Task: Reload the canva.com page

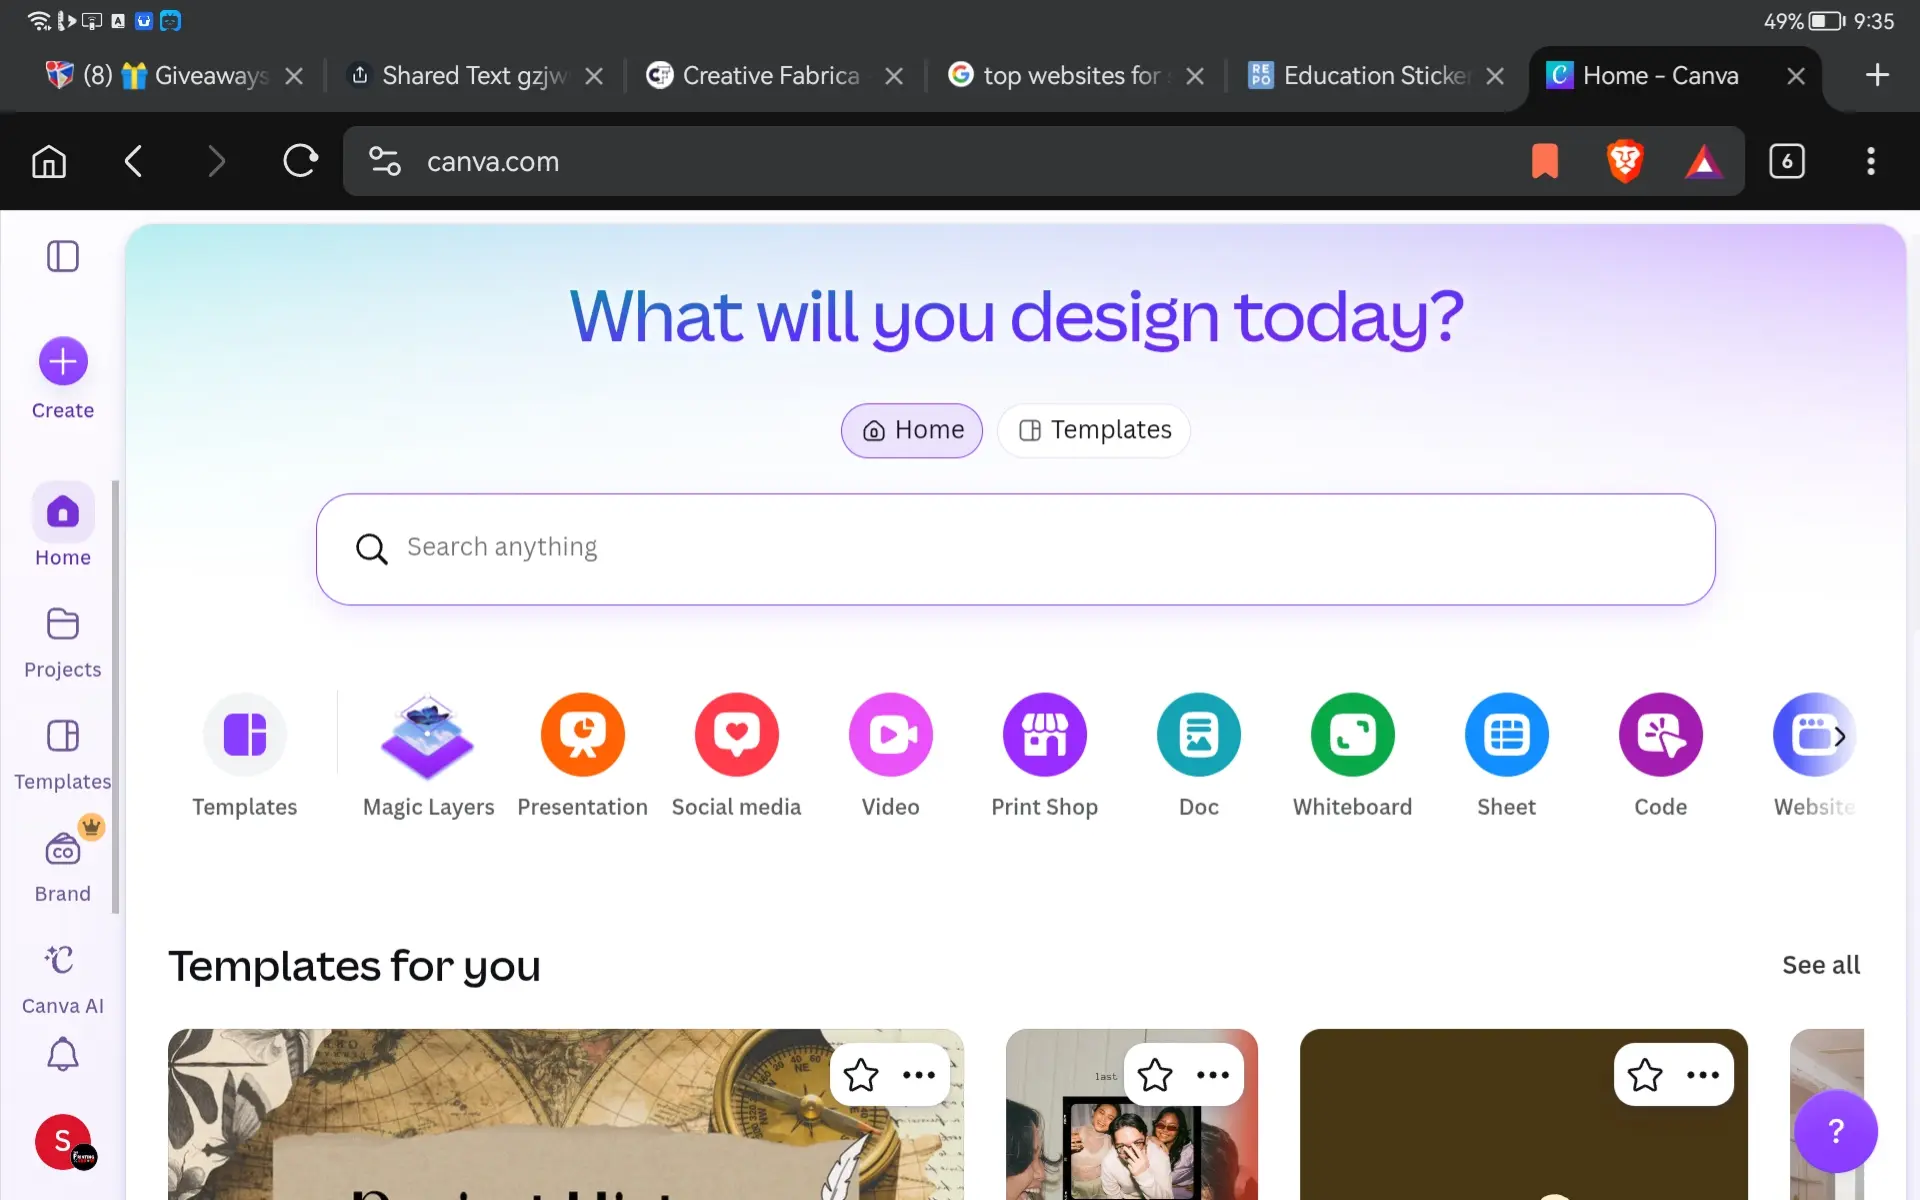Action: [300, 161]
